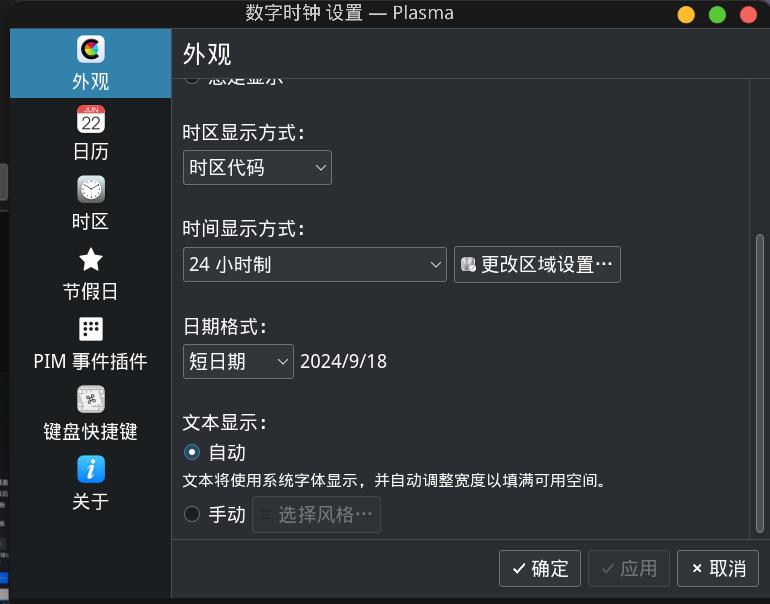Expand the 24 小时制 time format dropdown

coord(315,265)
